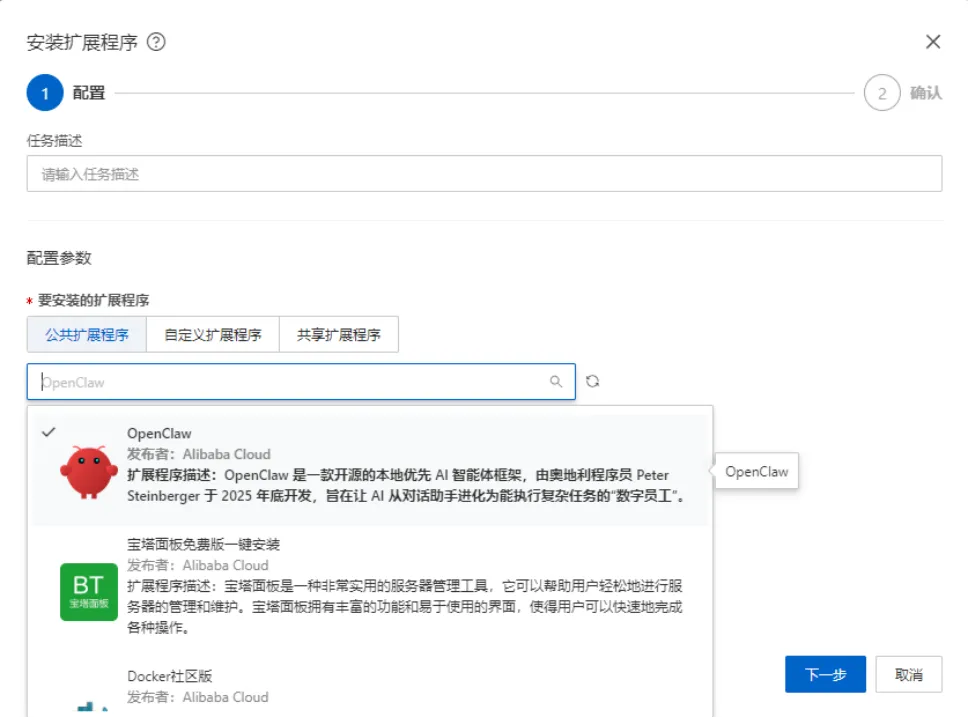Choose 宝塔面板免费版一键安装 option
The height and width of the screenshot is (718, 969).
203,544
